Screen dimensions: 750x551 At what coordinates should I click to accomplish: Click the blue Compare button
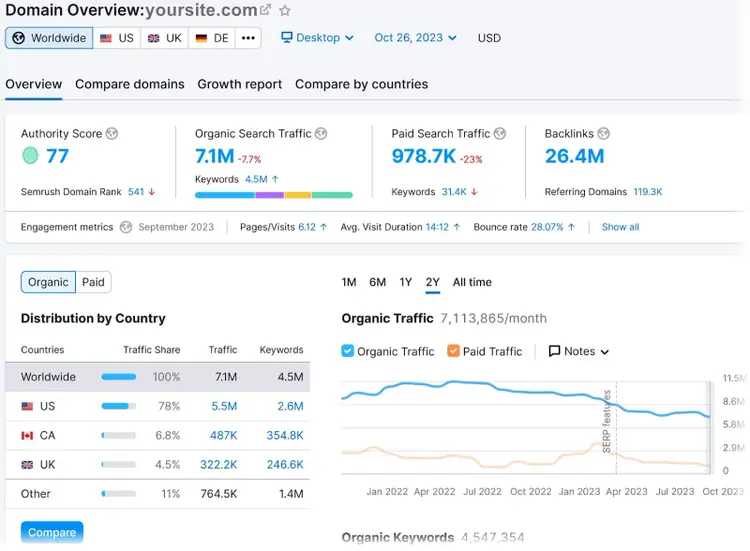[x=52, y=532]
